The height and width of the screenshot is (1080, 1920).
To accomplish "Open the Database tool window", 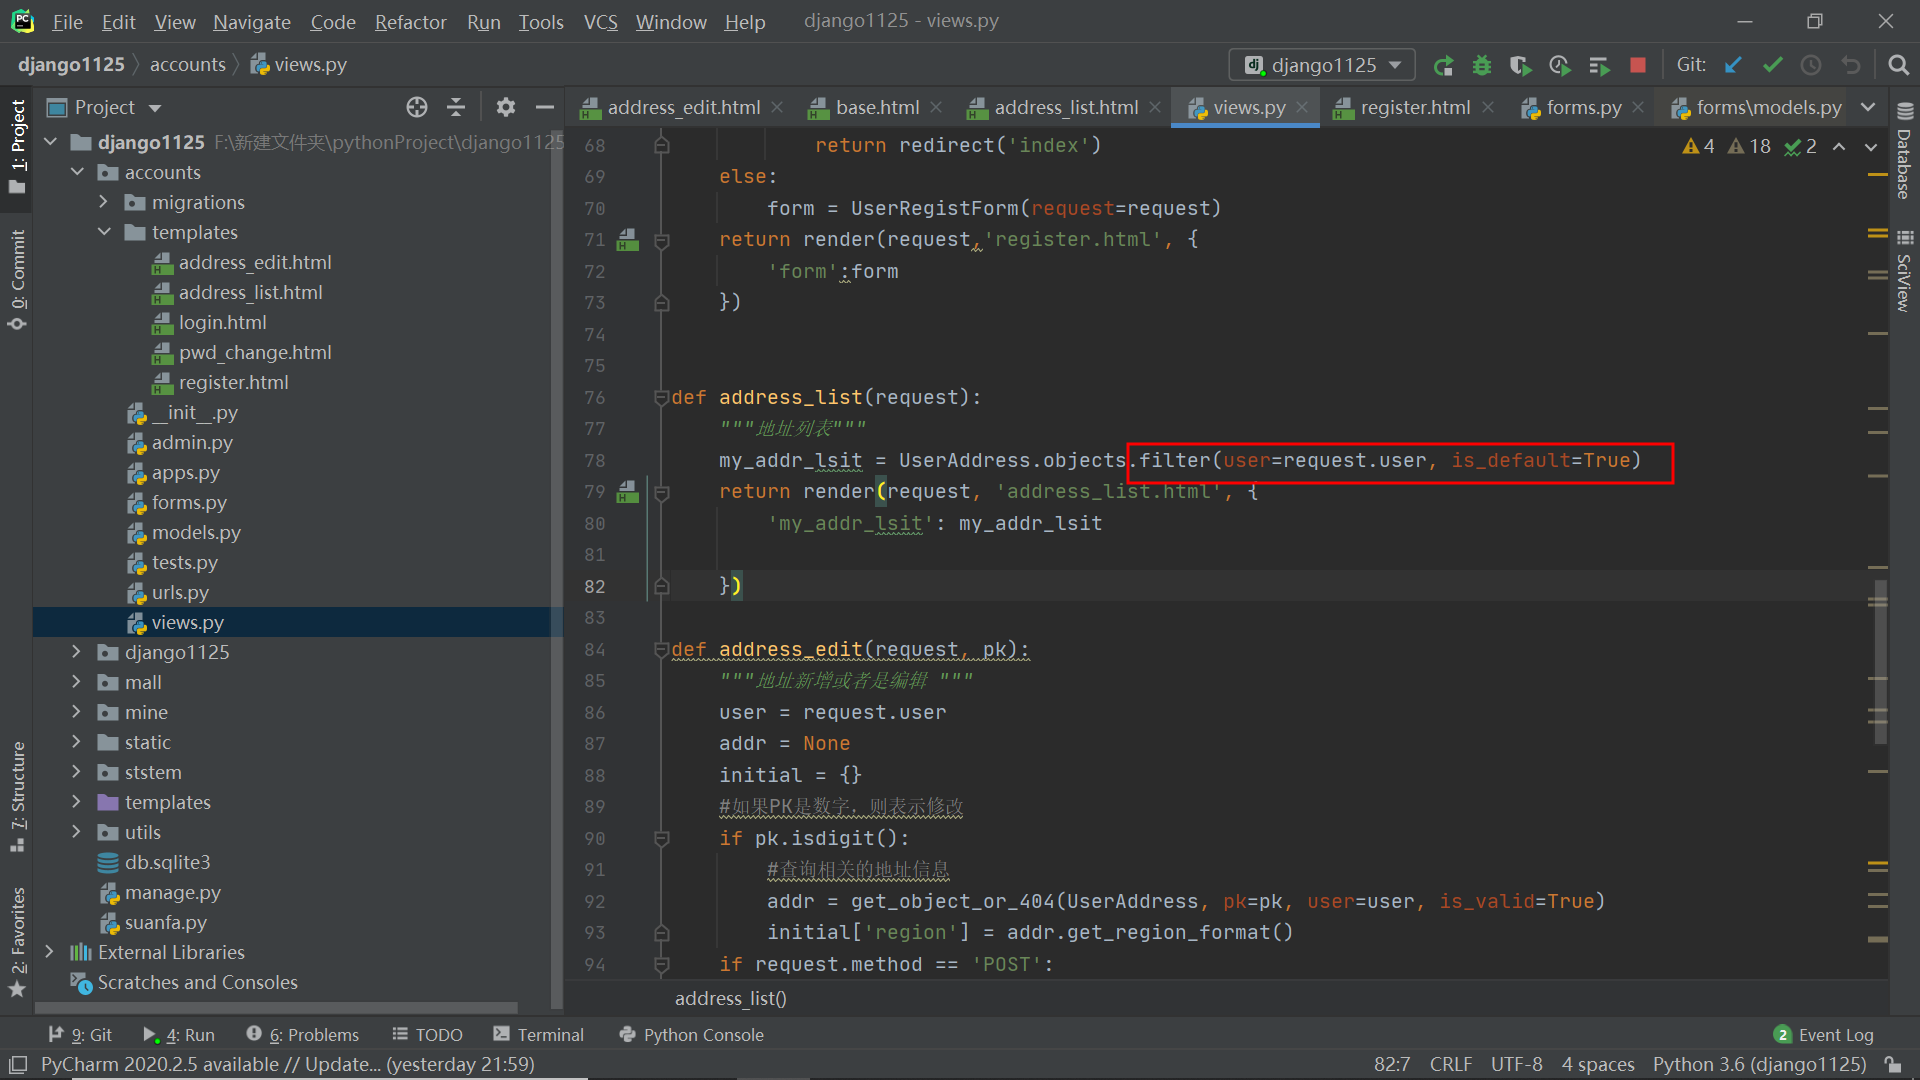I will click(1904, 151).
